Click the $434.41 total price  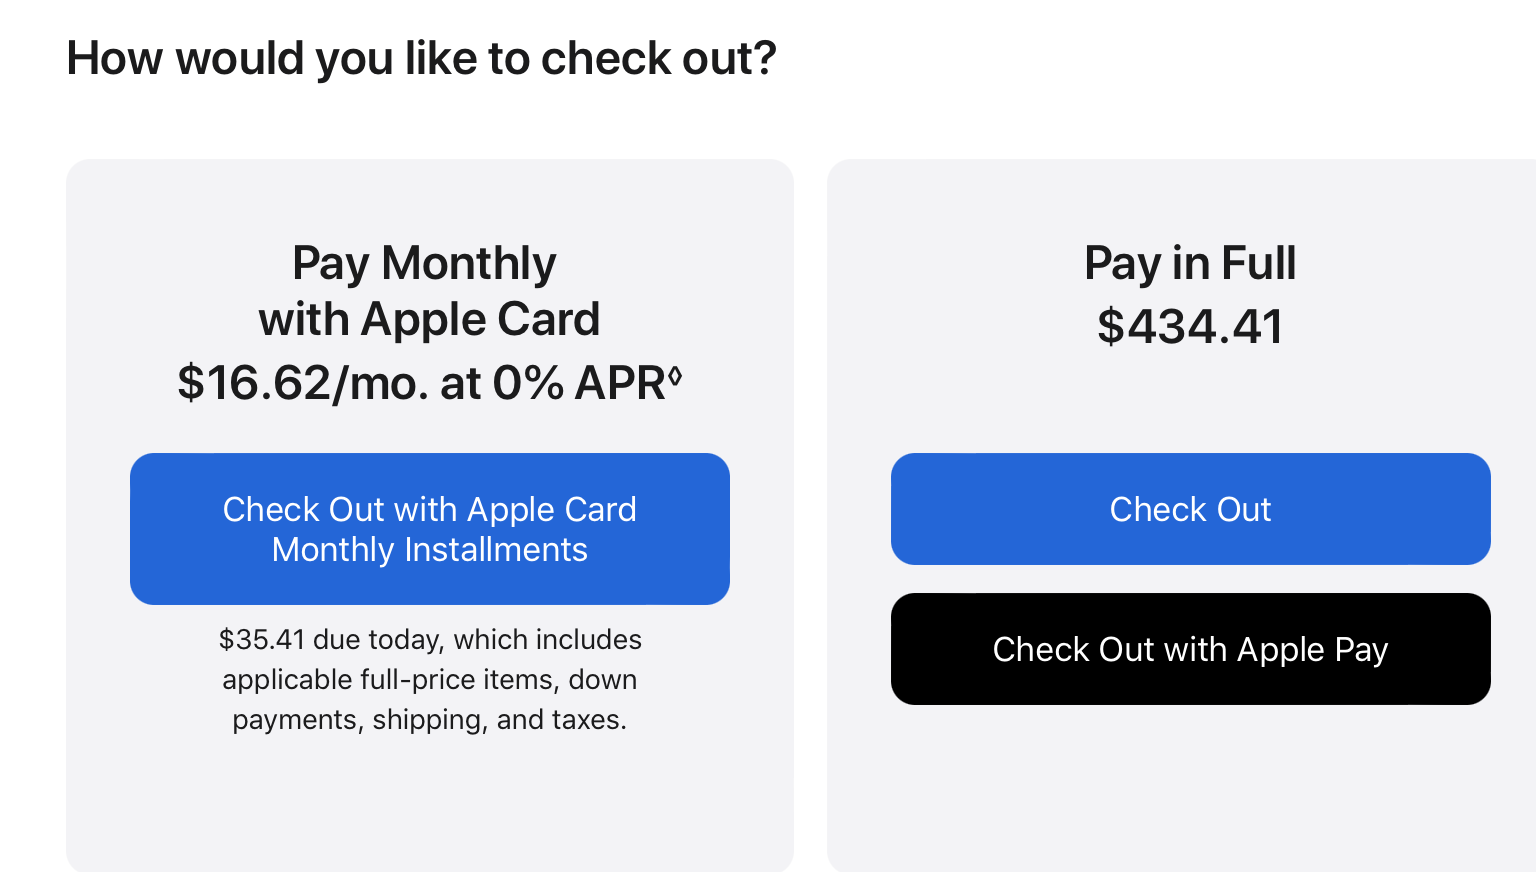[1190, 327]
